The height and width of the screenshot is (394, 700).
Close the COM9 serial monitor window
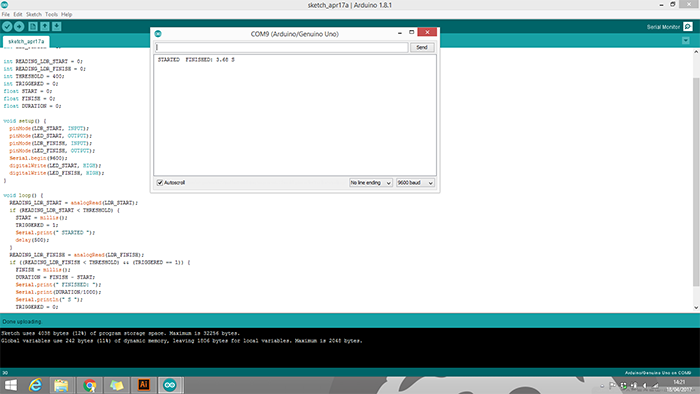427,32
